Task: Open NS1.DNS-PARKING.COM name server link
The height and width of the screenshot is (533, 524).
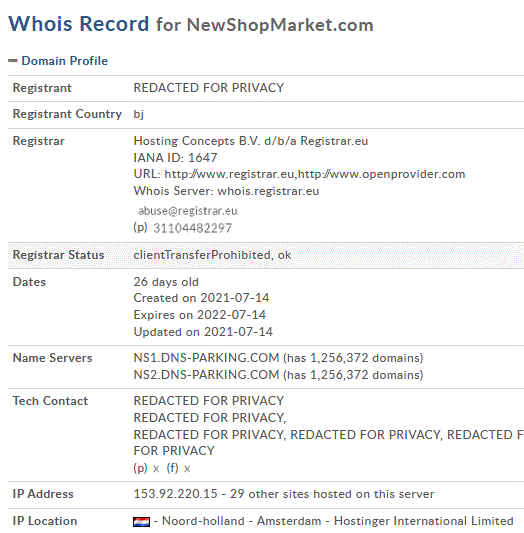Action: 206,358
